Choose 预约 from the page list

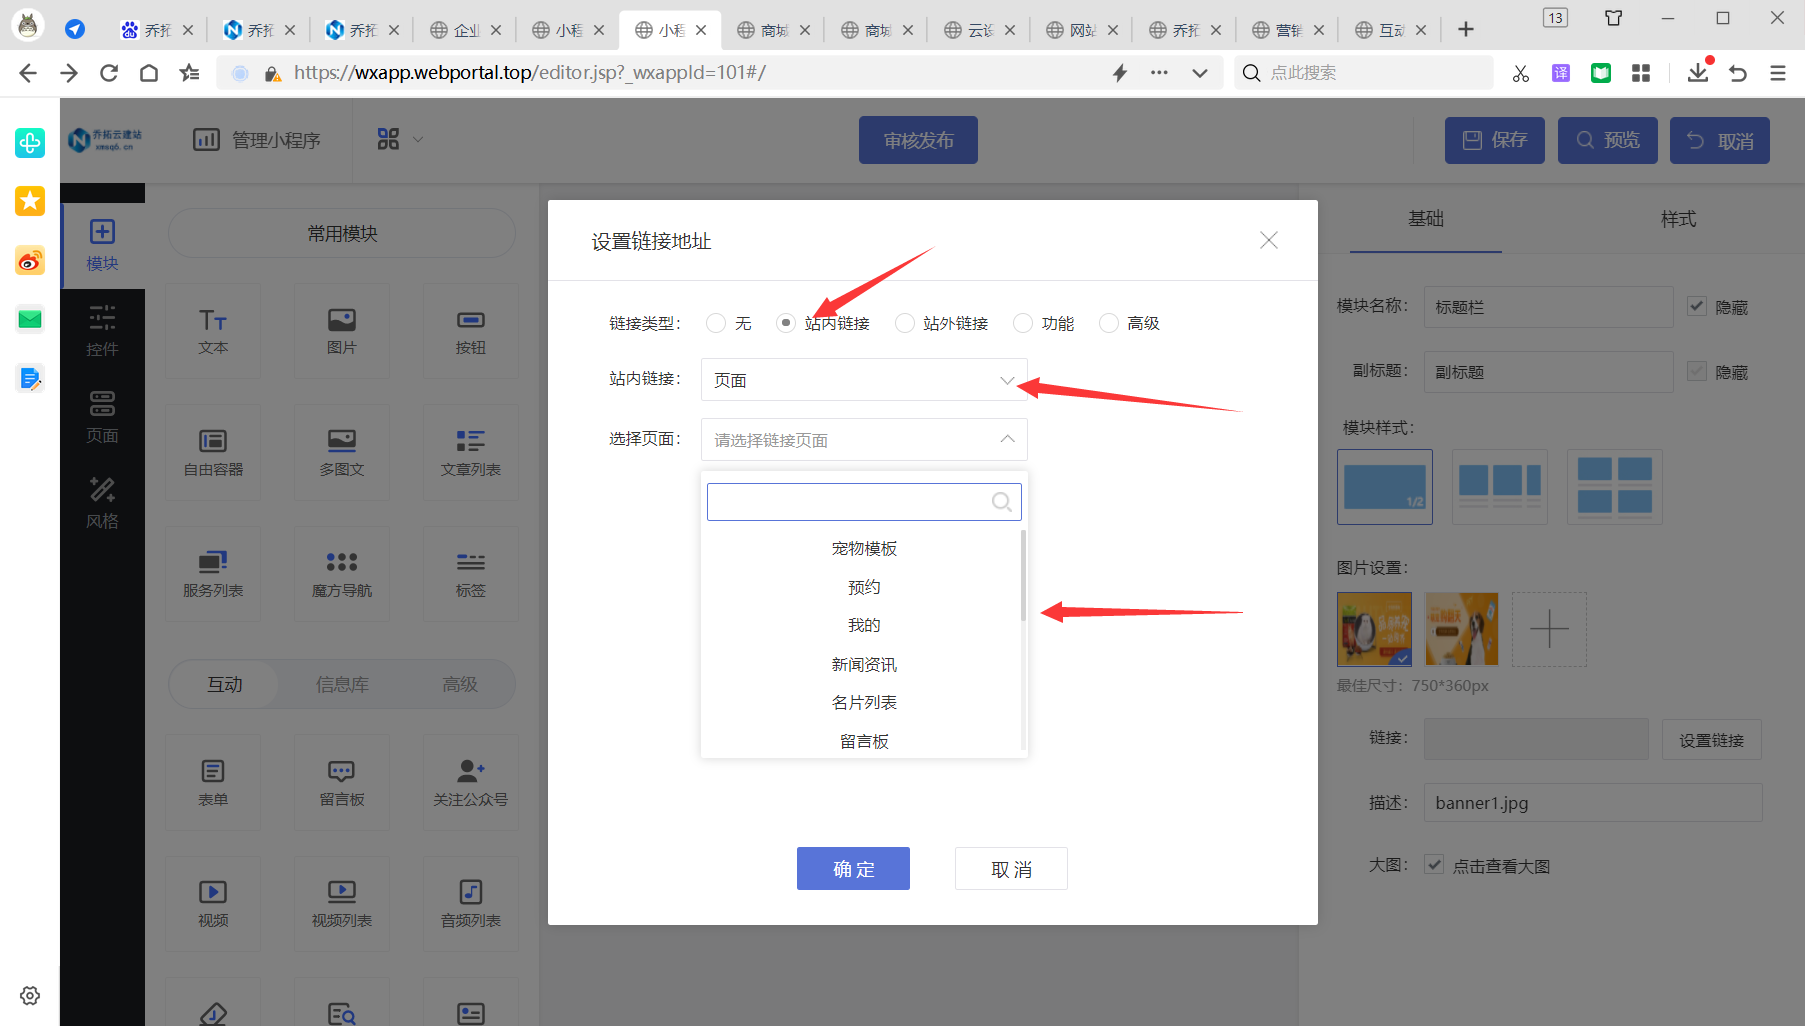(x=864, y=587)
